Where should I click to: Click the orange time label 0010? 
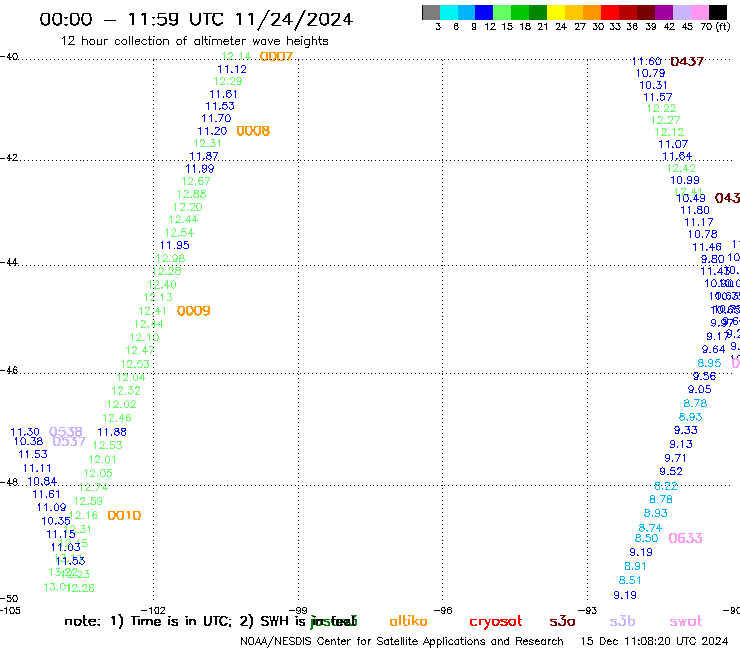(124, 515)
